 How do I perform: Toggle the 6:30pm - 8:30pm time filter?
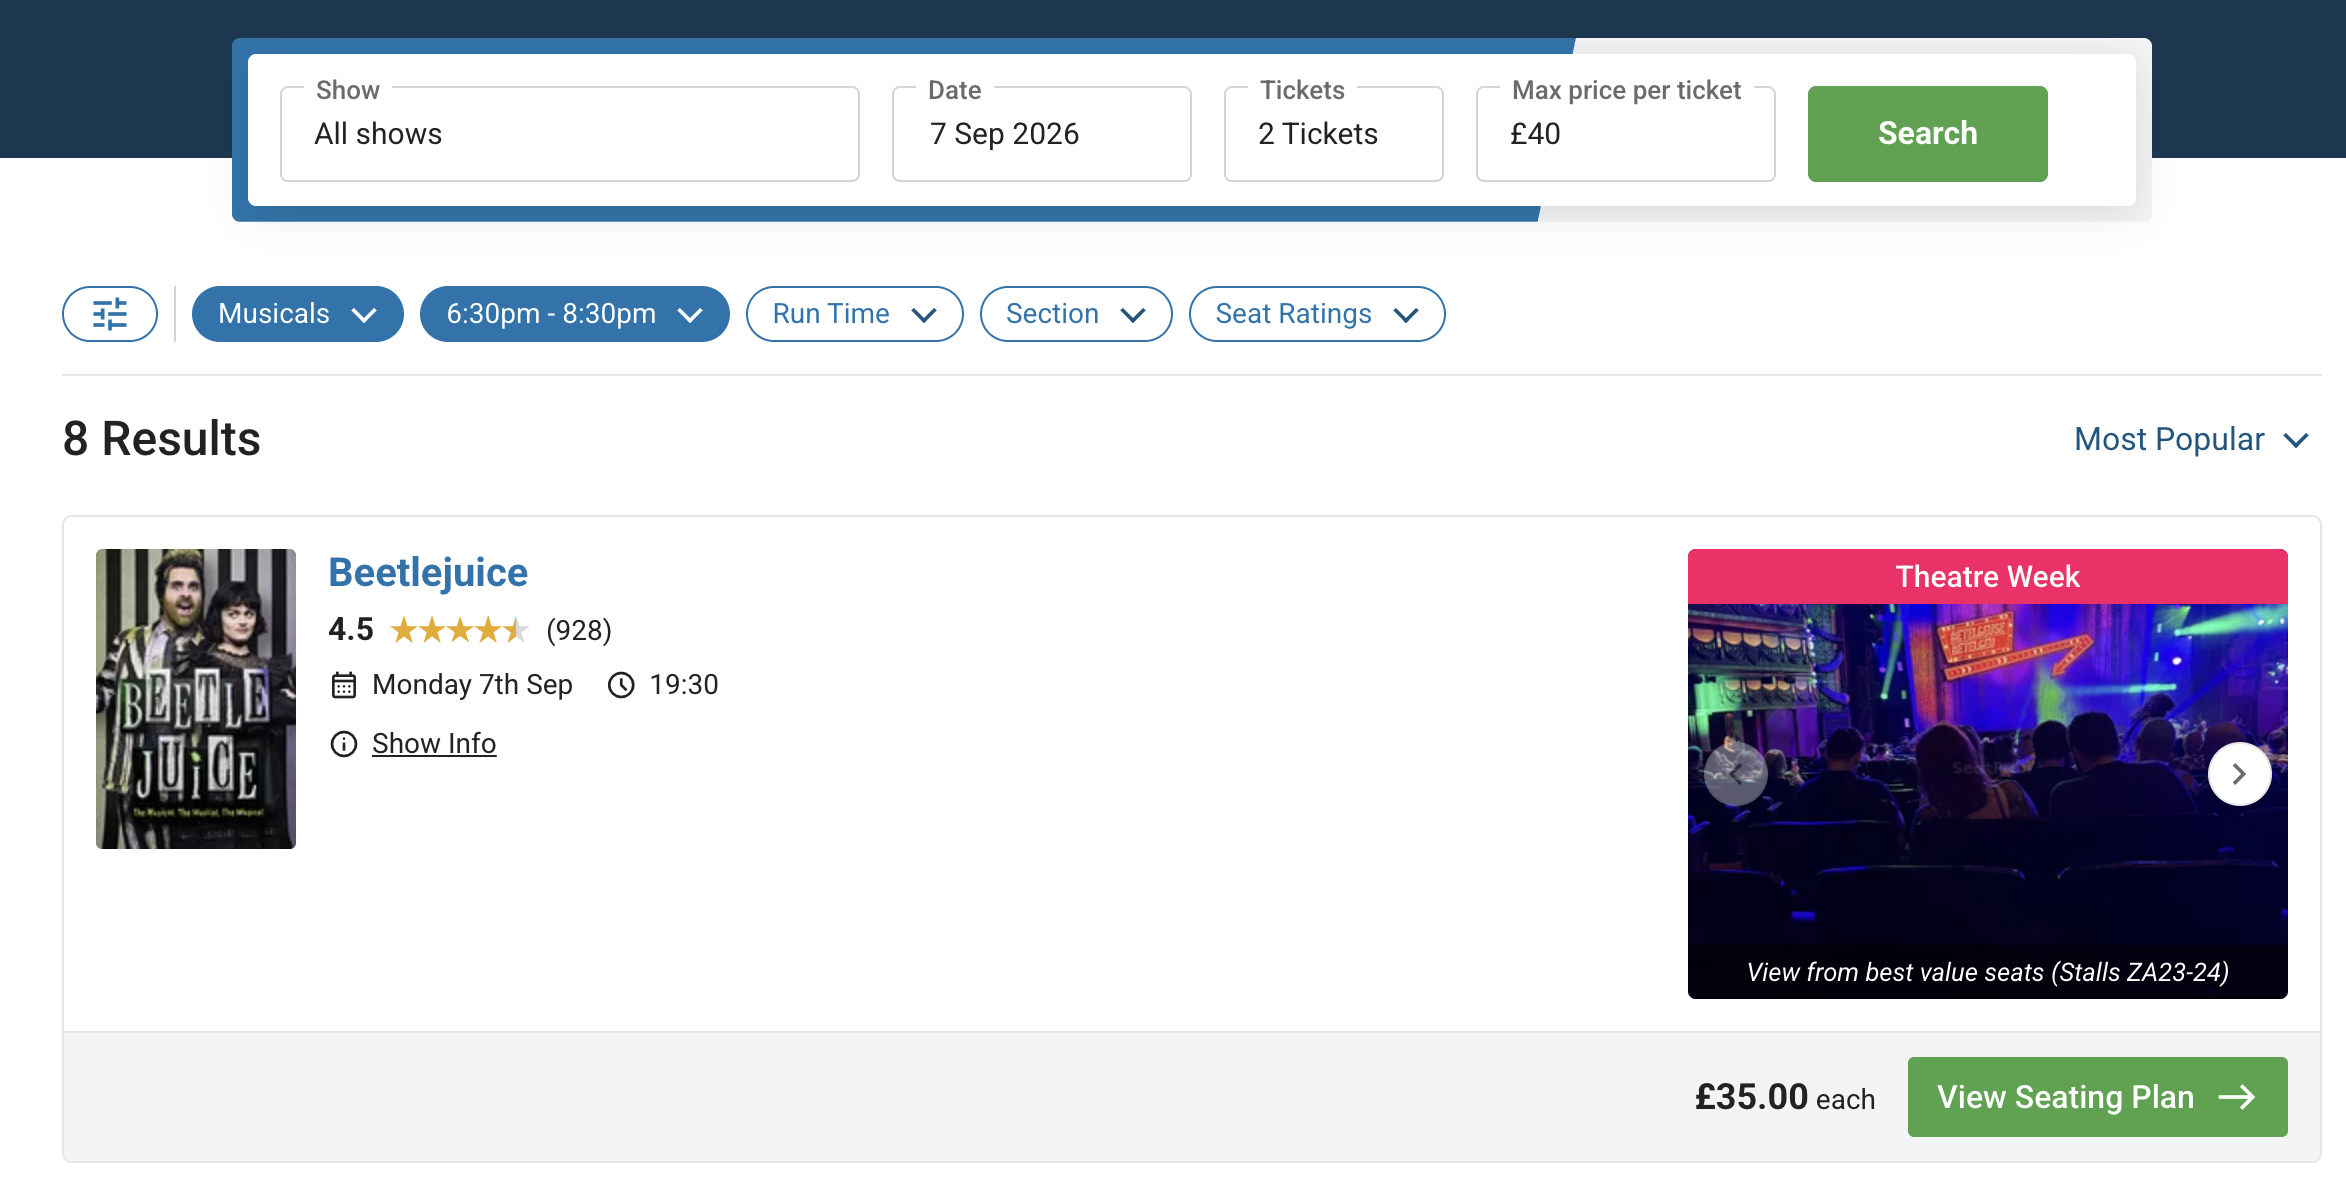(575, 314)
